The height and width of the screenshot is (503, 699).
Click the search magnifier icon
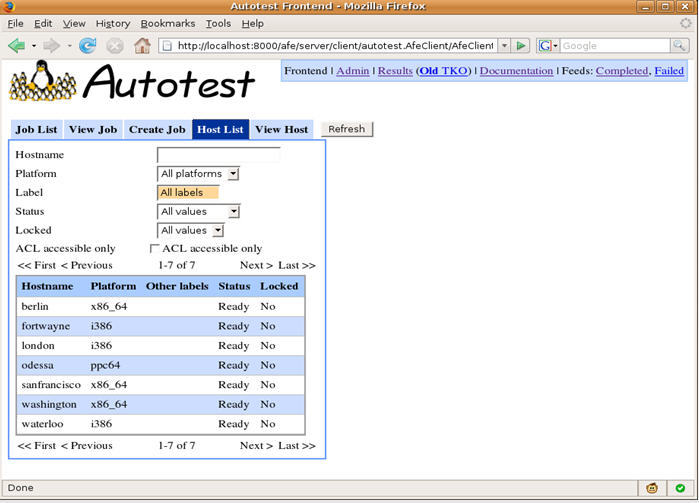(679, 45)
